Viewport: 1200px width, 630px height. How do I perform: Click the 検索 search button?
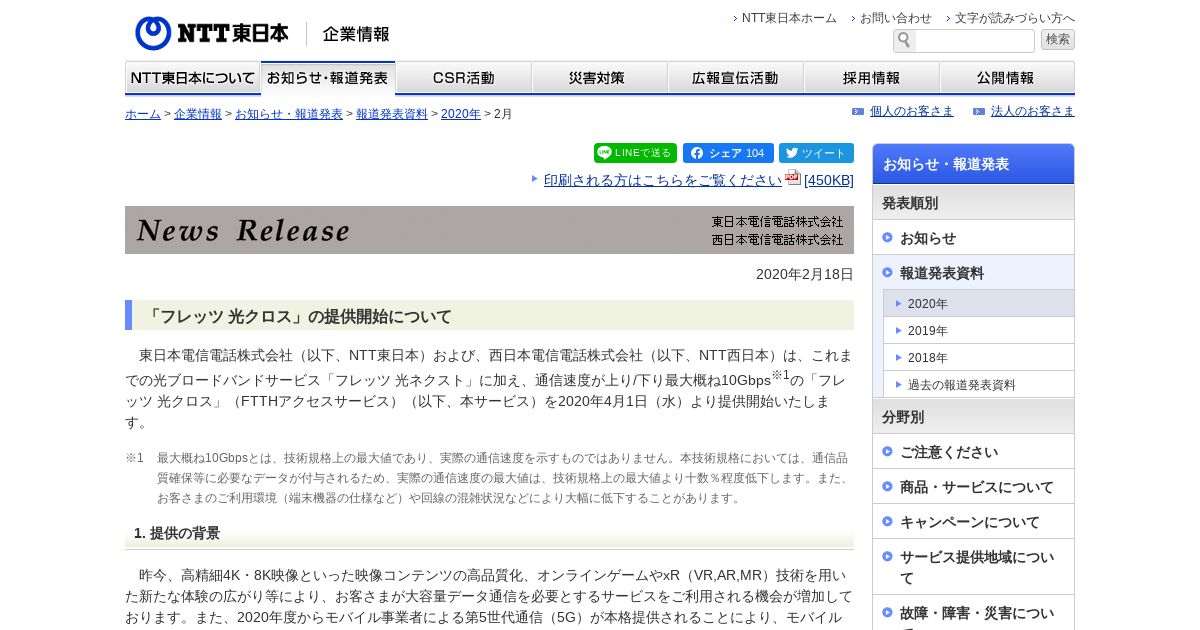coord(1057,39)
